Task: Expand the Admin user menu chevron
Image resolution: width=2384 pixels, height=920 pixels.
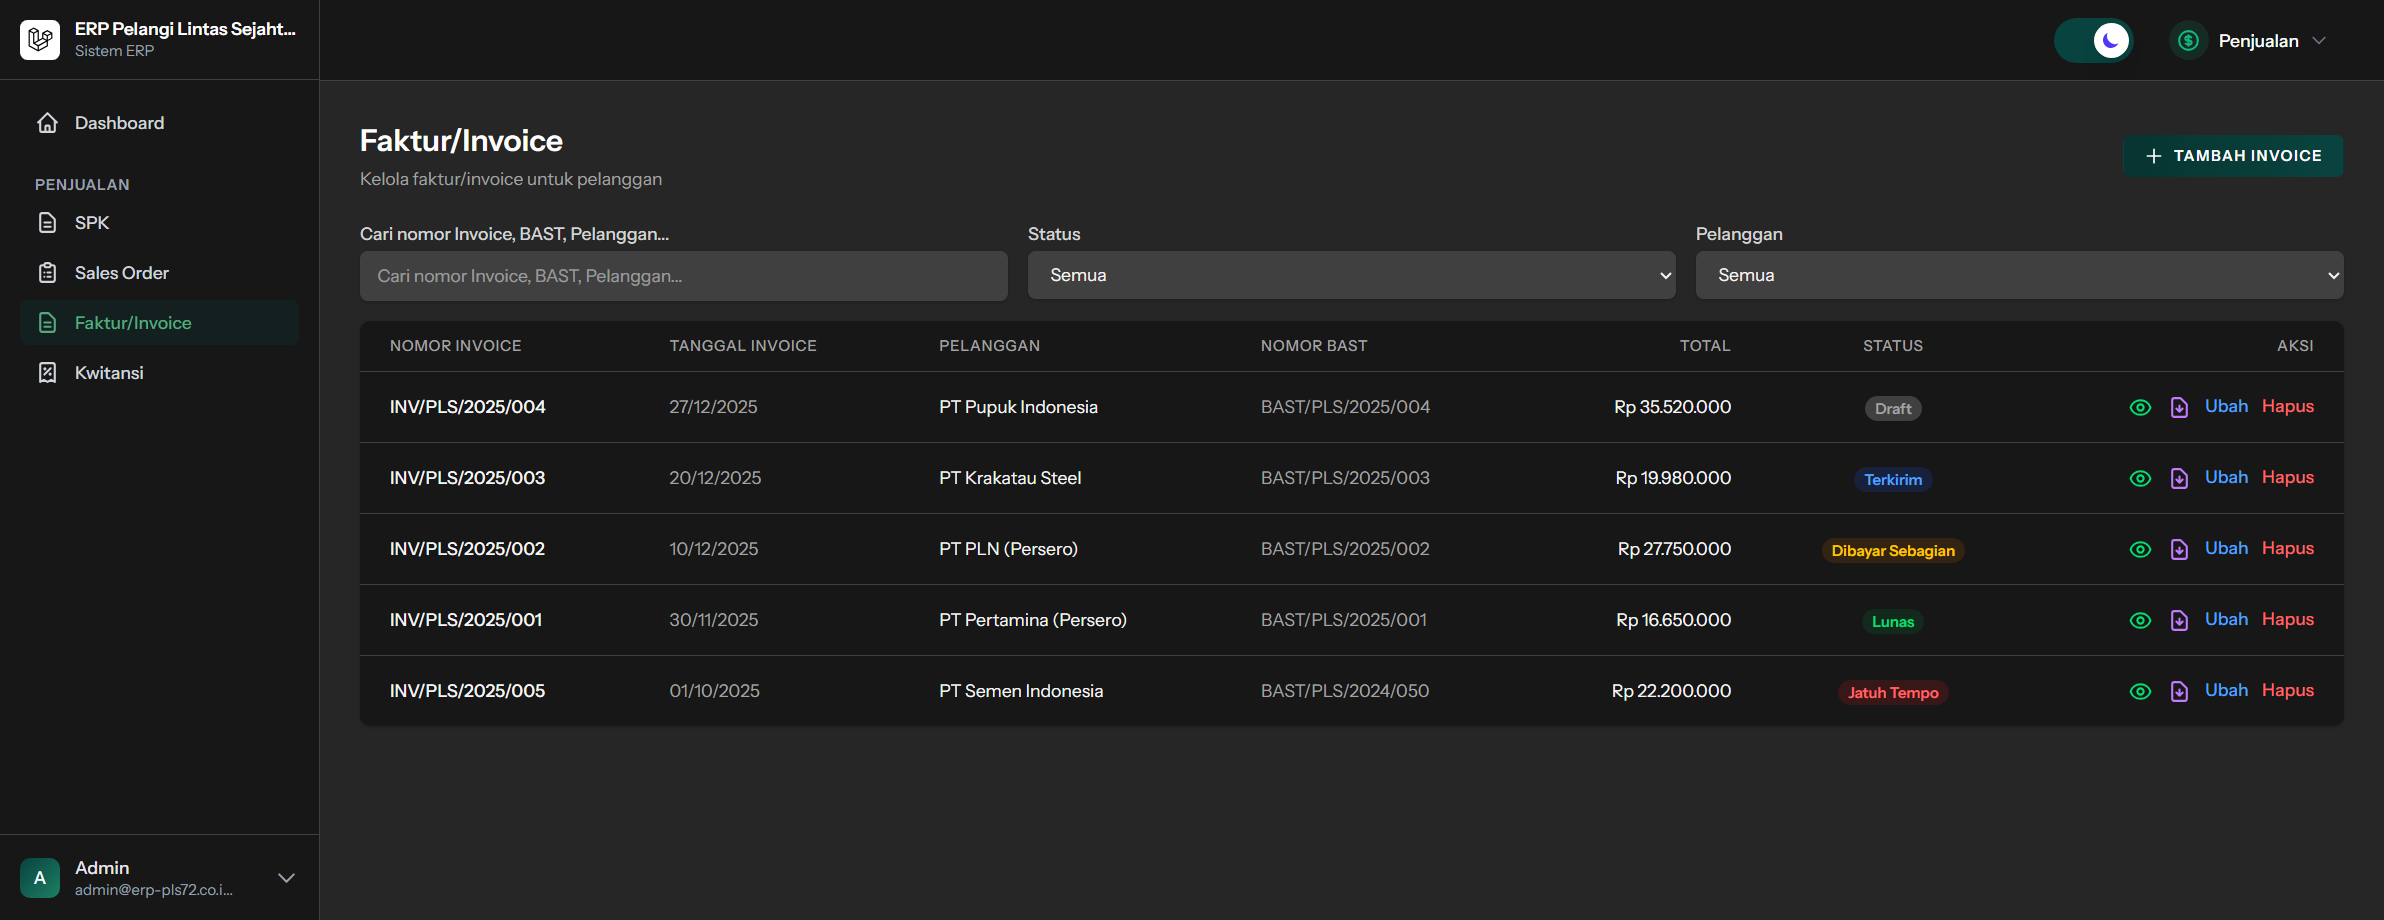Action: coord(286,878)
